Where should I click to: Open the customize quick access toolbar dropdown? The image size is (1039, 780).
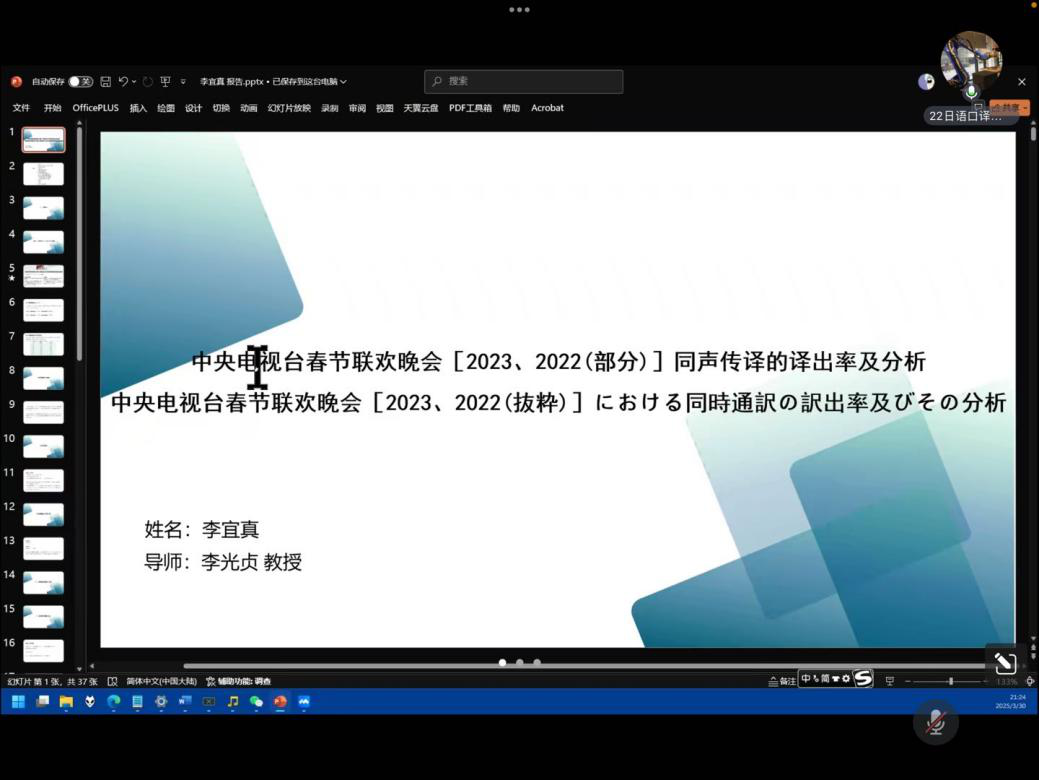pos(183,82)
